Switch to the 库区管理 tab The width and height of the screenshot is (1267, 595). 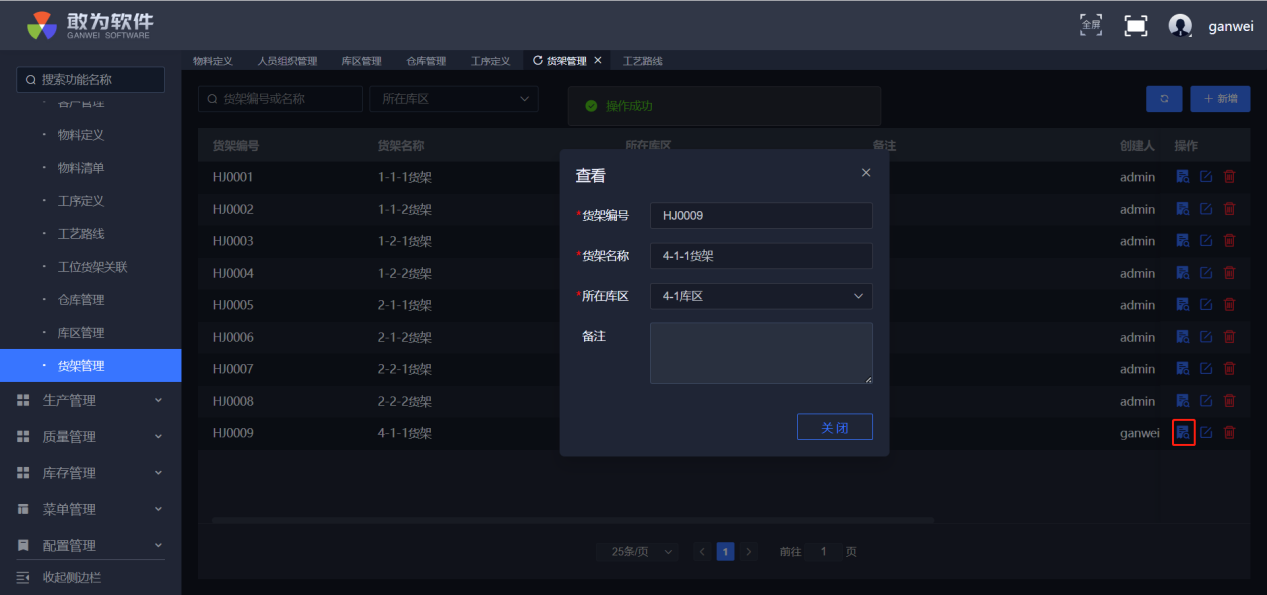tap(361, 61)
